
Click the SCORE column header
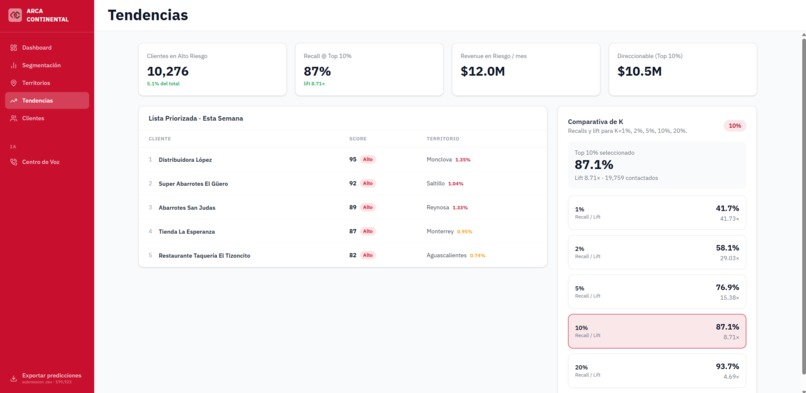[358, 139]
